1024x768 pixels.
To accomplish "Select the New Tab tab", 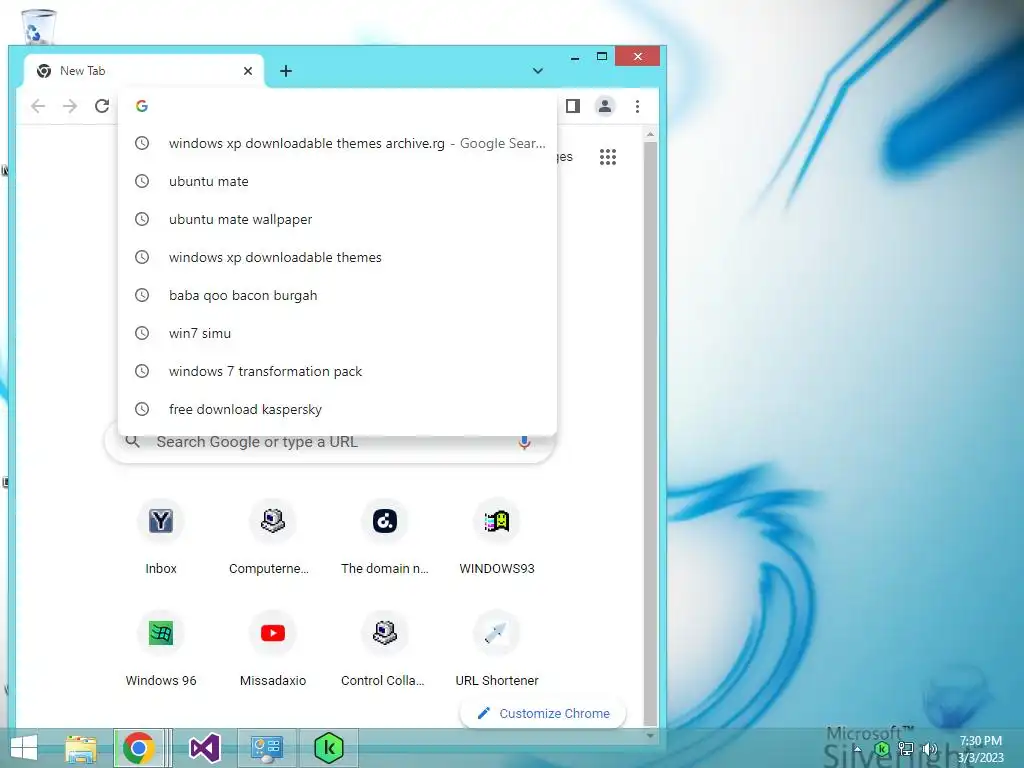I will [x=144, y=71].
